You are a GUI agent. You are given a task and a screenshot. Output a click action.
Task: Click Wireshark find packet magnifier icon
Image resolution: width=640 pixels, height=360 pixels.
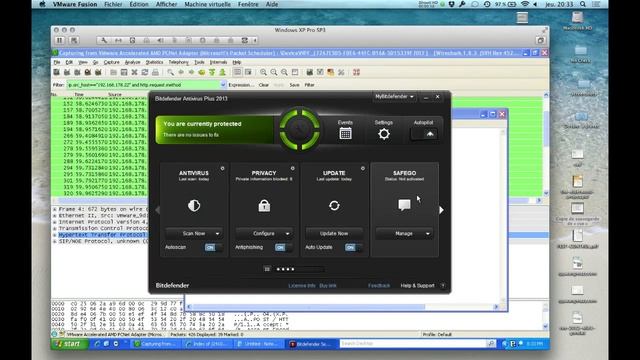[170, 72]
